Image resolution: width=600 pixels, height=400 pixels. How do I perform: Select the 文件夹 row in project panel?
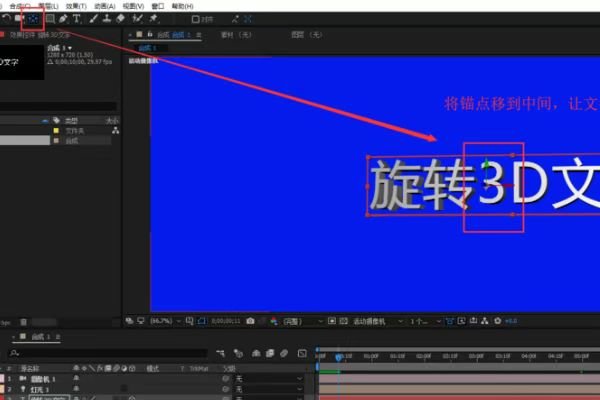pos(55,131)
